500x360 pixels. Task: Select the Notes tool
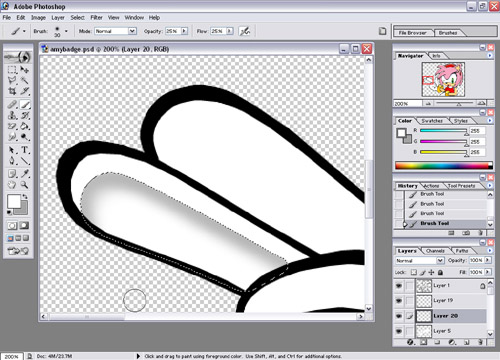click(12, 174)
